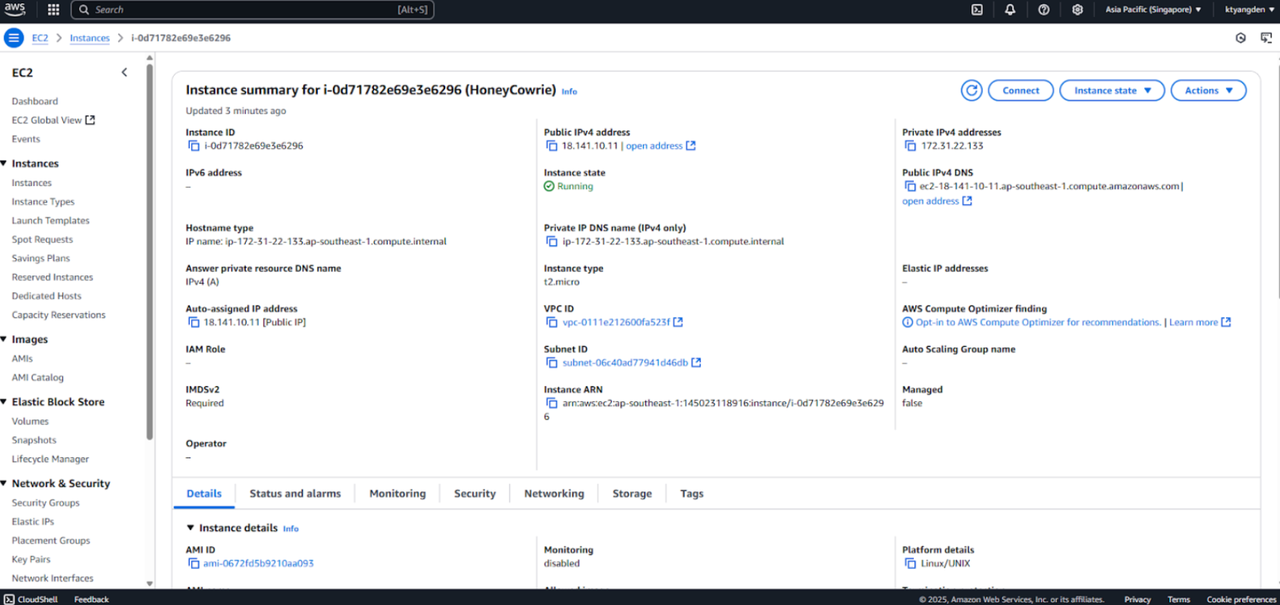Image resolution: width=1280 pixels, height=605 pixels.
Task: Switch to the Security tab
Action: point(475,494)
